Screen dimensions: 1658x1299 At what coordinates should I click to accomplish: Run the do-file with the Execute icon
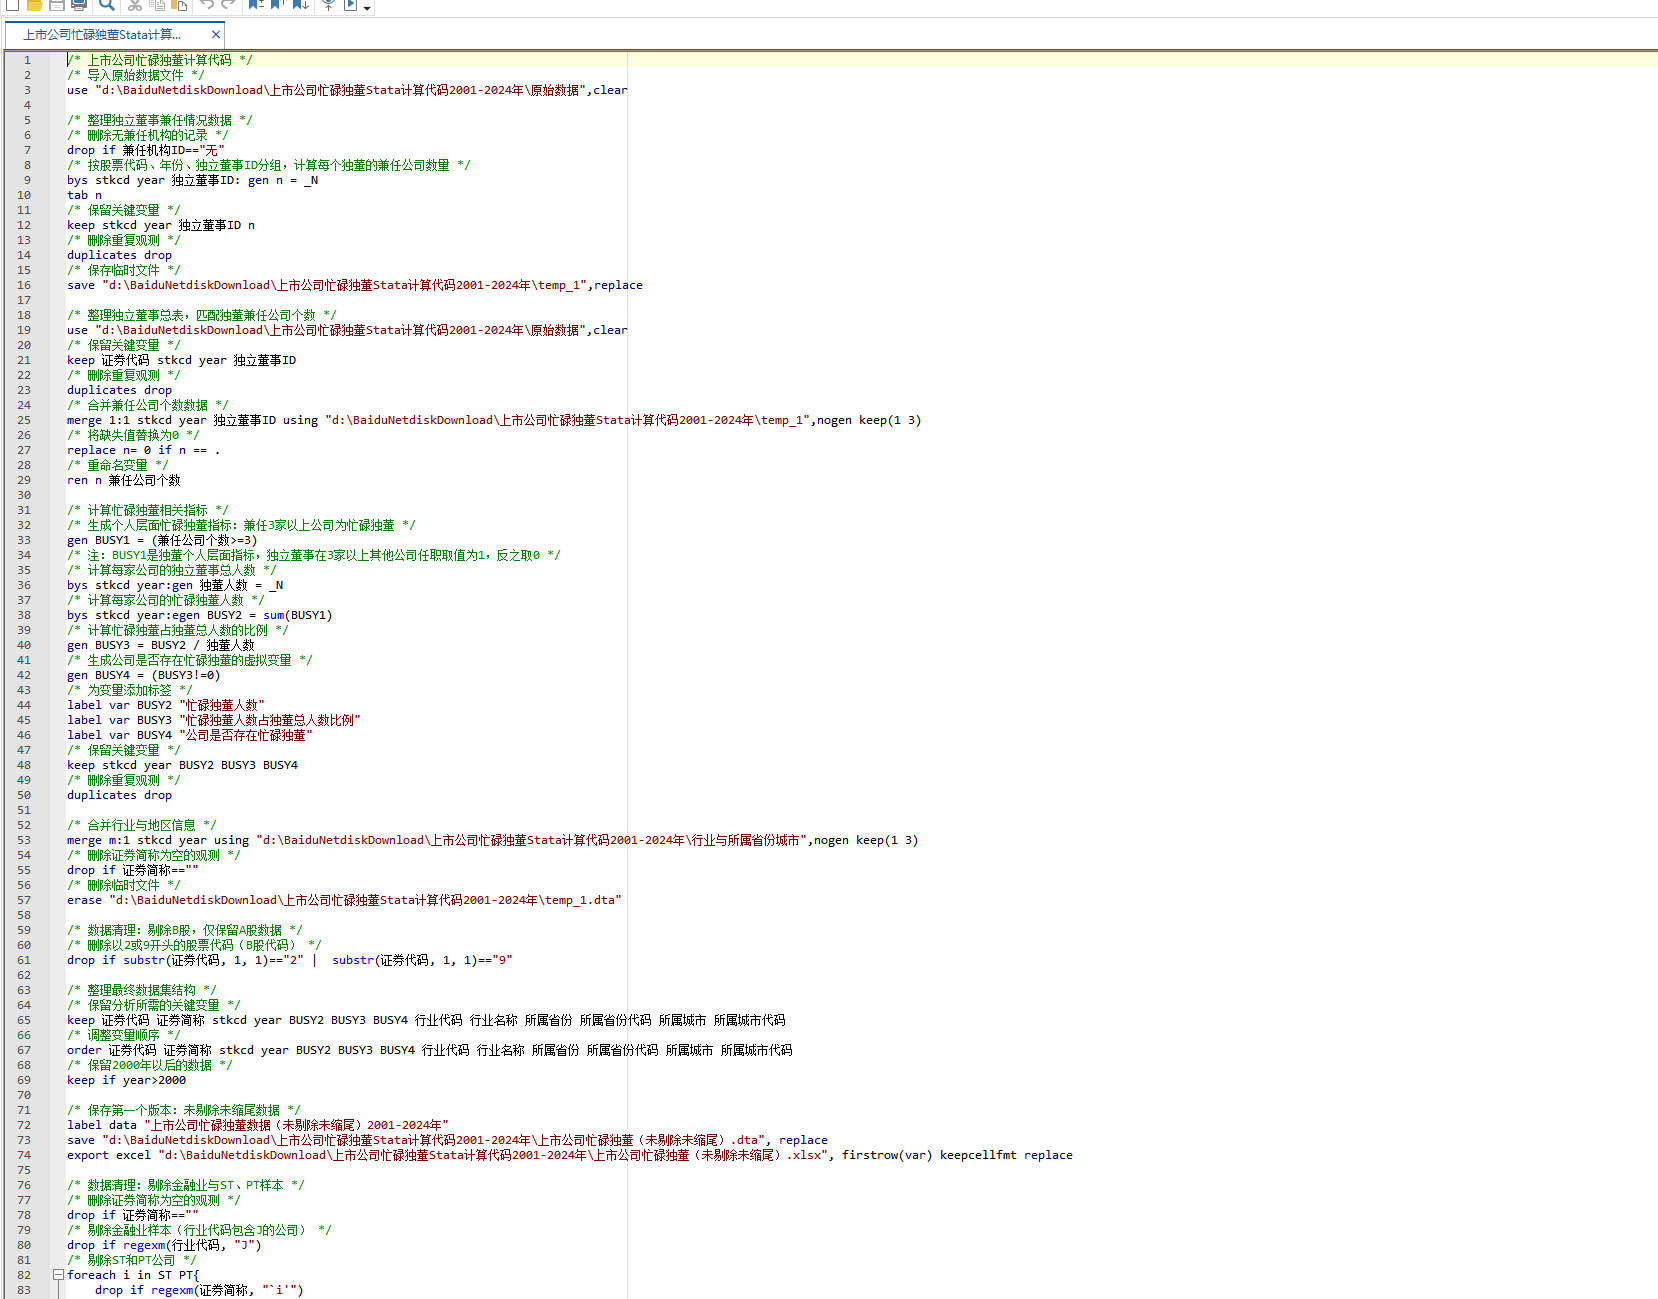[351, 4]
